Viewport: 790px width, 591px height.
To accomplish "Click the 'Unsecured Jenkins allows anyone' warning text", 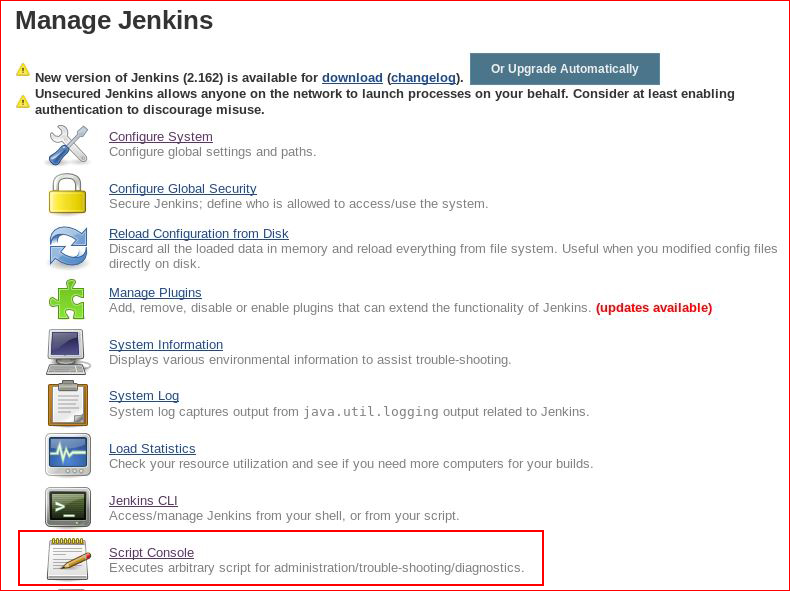I will tap(385, 102).
